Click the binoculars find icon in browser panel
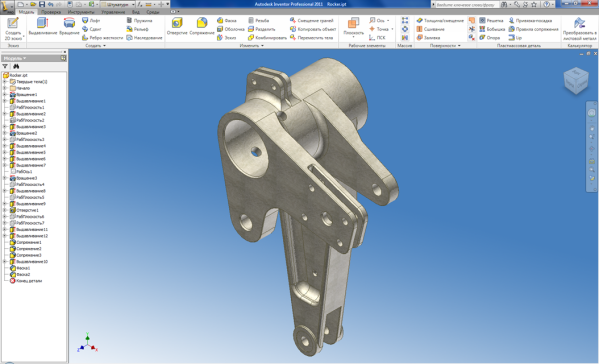This screenshot has width=599, height=364. pyautogui.click(x=16, y=66)
